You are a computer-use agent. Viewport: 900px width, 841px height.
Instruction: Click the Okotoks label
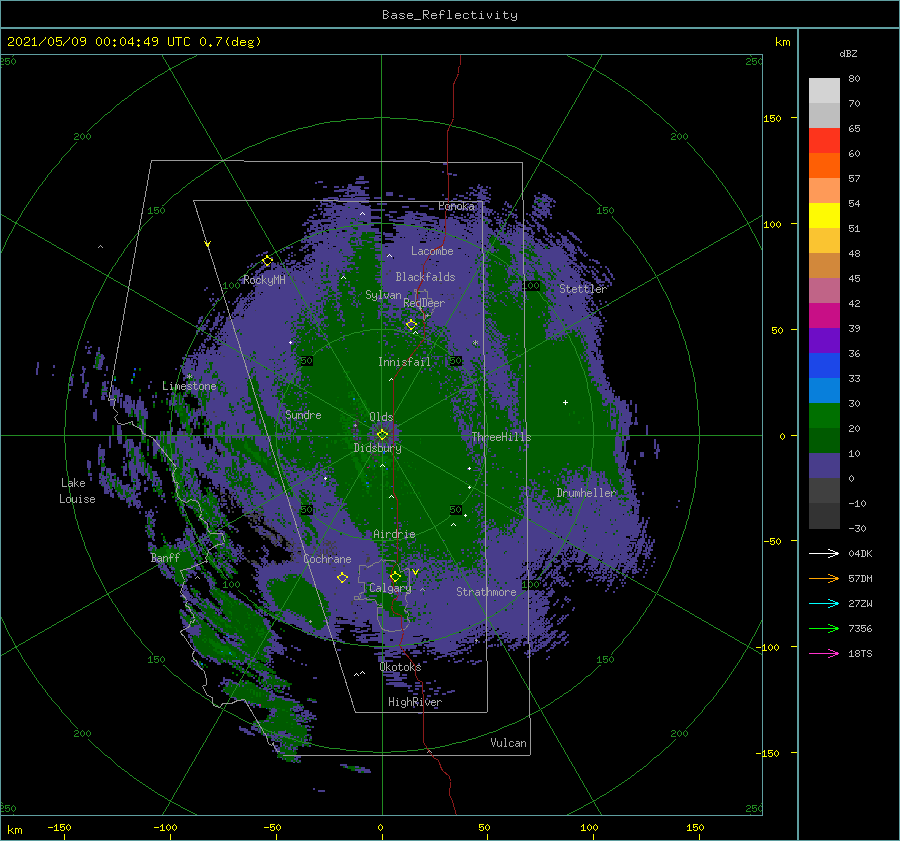point(400,667)
